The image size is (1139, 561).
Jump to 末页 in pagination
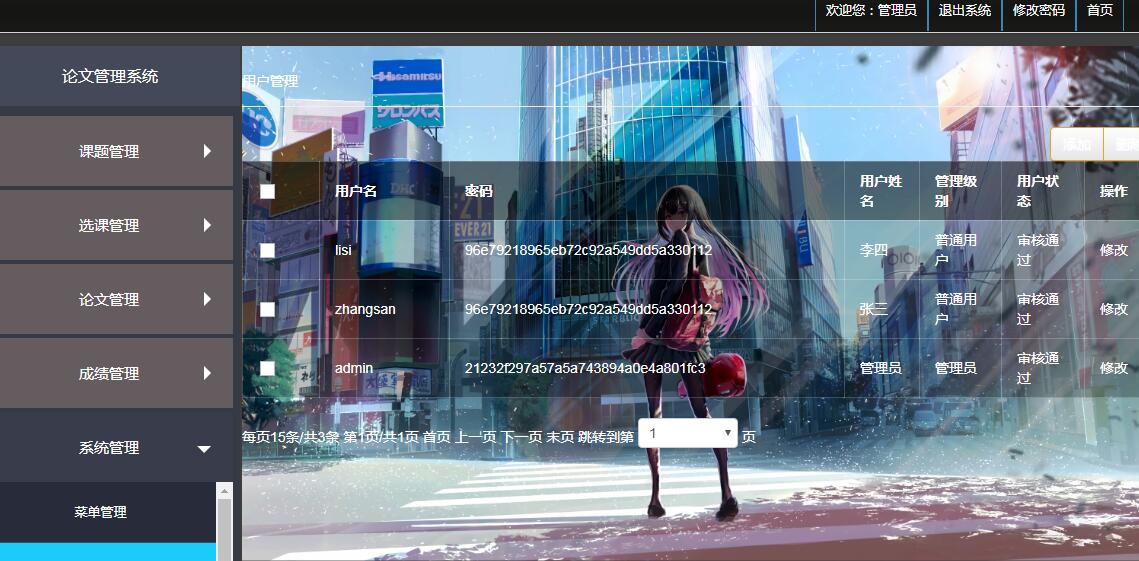tap(560, 437)
